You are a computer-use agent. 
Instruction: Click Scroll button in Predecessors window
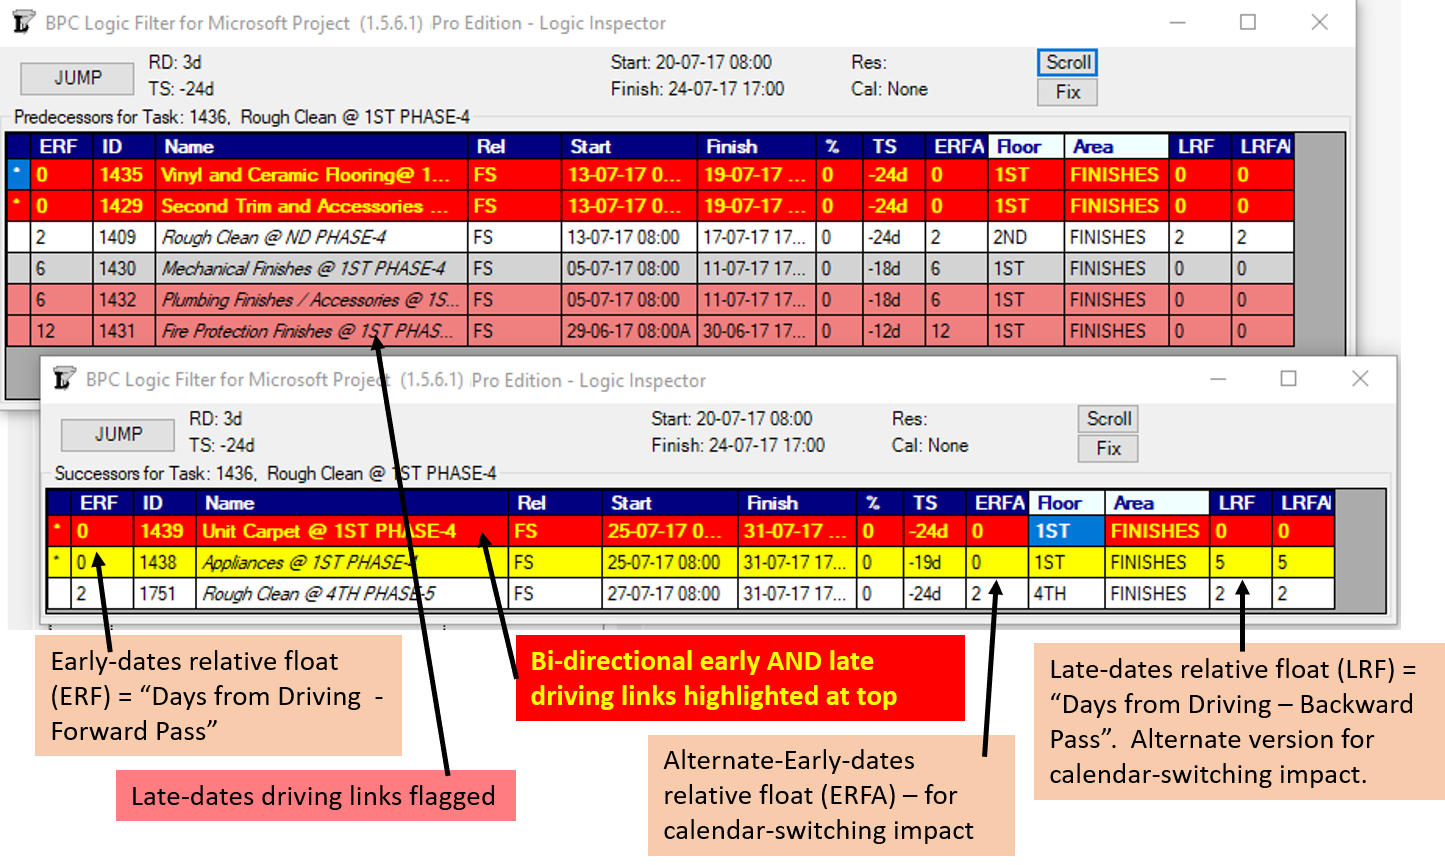click(x=1068, y=62)
